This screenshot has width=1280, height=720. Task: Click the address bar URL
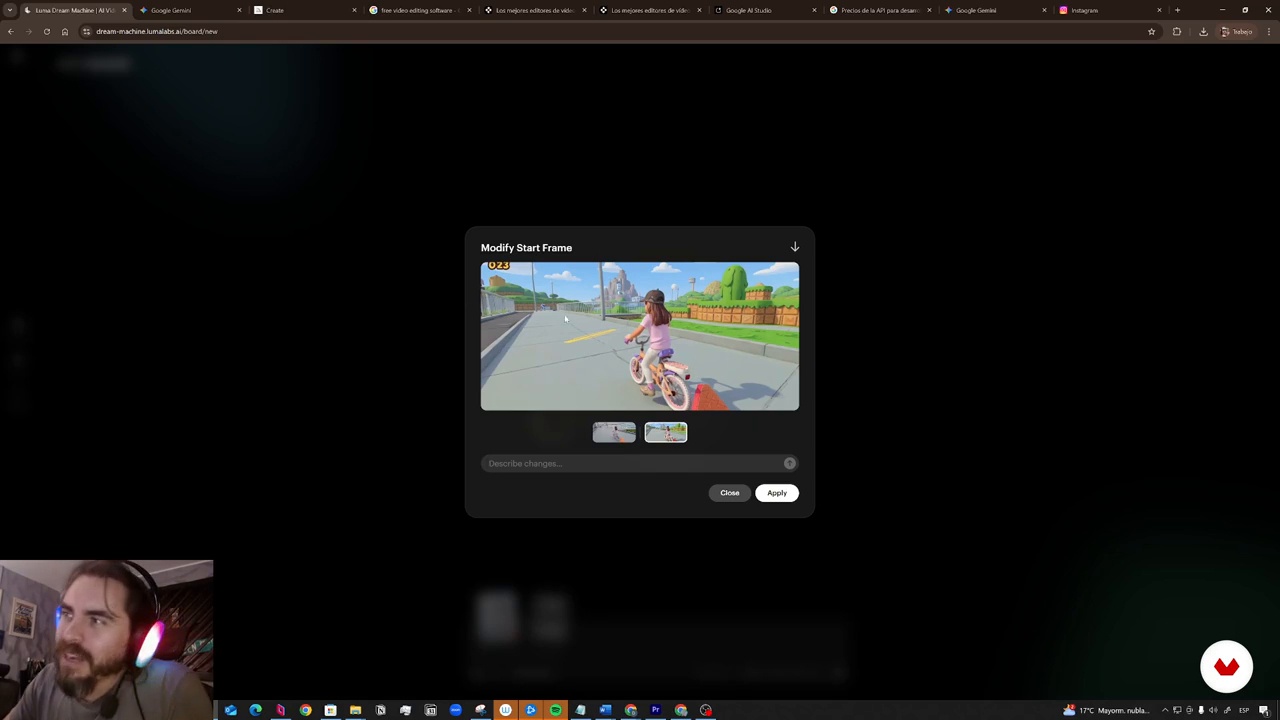pos(157,31)
